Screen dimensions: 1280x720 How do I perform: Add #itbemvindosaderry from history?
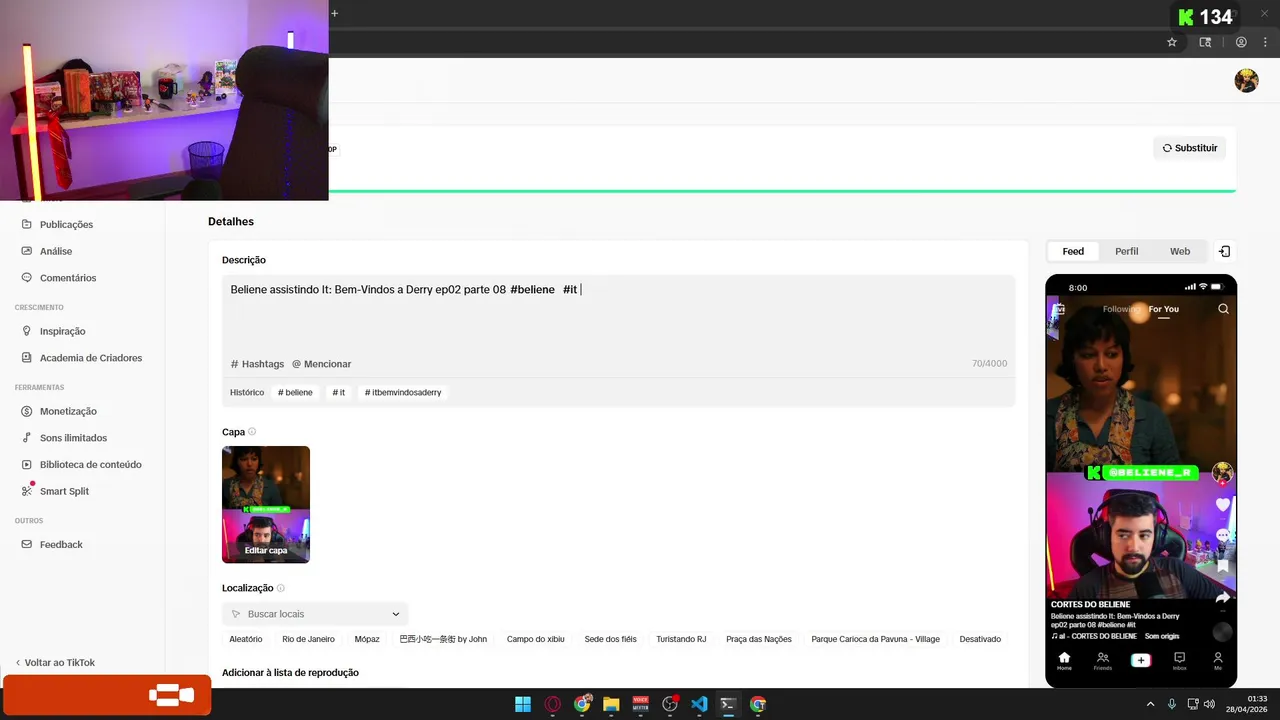pos(403,392)
